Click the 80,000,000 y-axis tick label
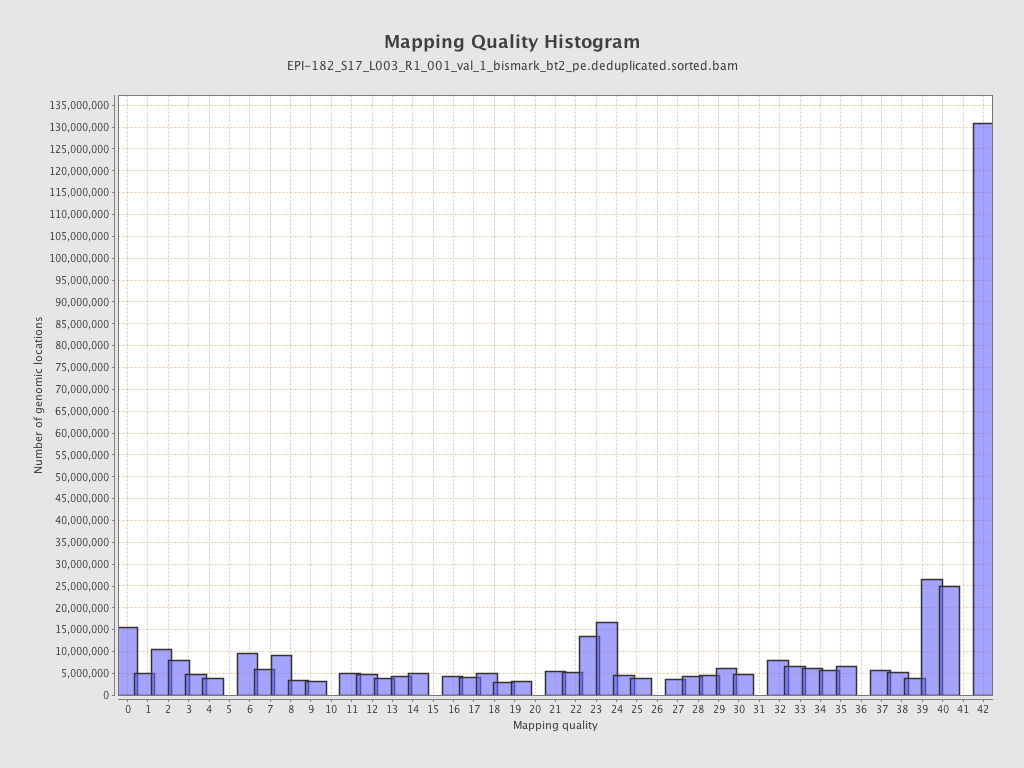This screenshot has width=1024, height=768. pos(82,345)
